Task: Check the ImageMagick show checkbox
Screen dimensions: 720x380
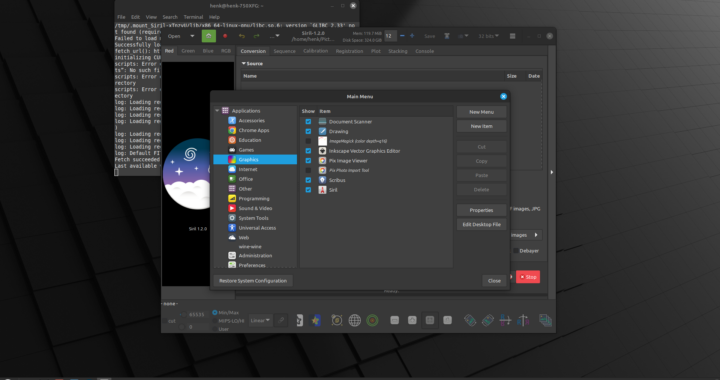Action: pos(308,141)
